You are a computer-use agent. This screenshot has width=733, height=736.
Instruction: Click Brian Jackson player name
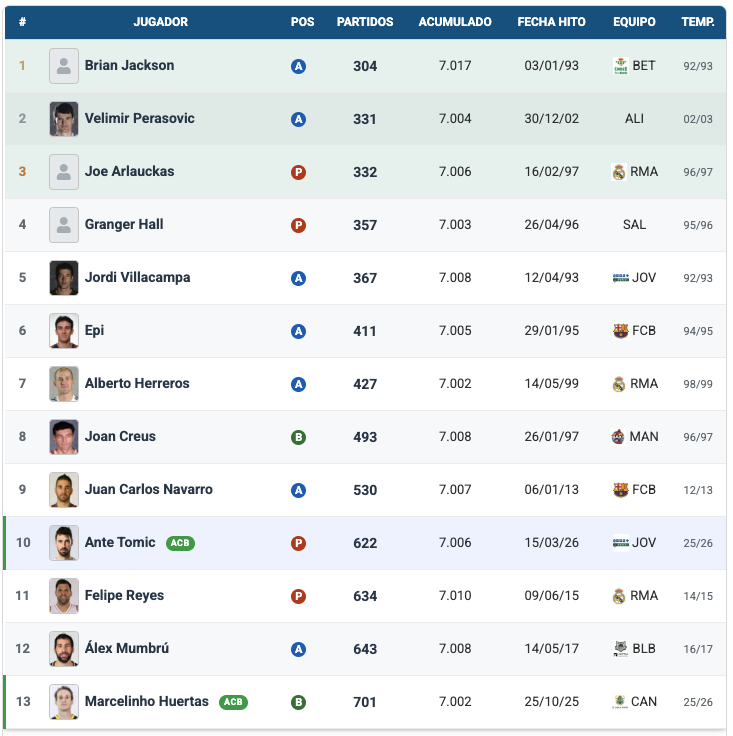click(x=129, y=66)
